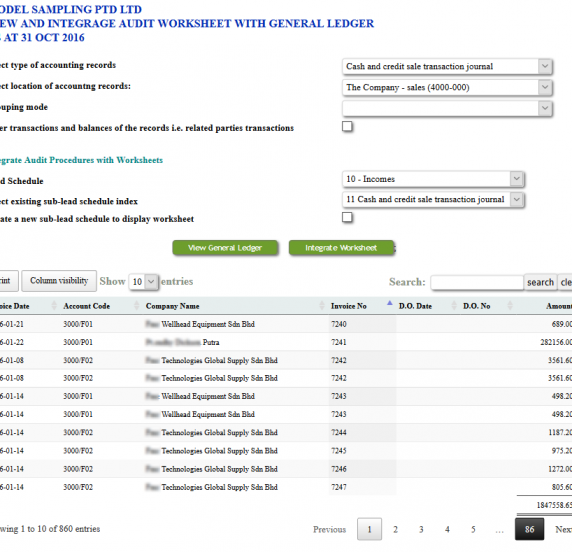Sort by Invoice Date column arrows
This screenshot has width=572, height=552.
pos(54,305)
